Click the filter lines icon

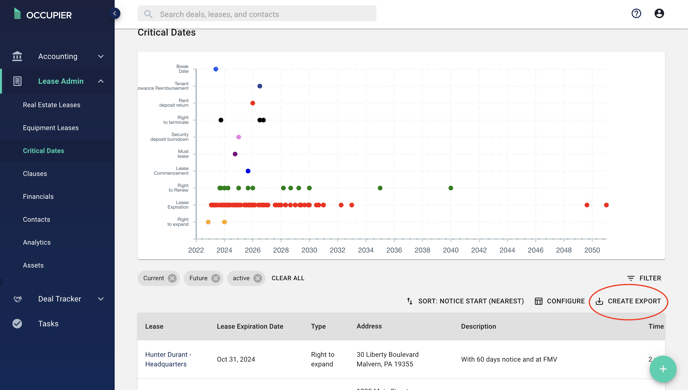tap(631, 278)
